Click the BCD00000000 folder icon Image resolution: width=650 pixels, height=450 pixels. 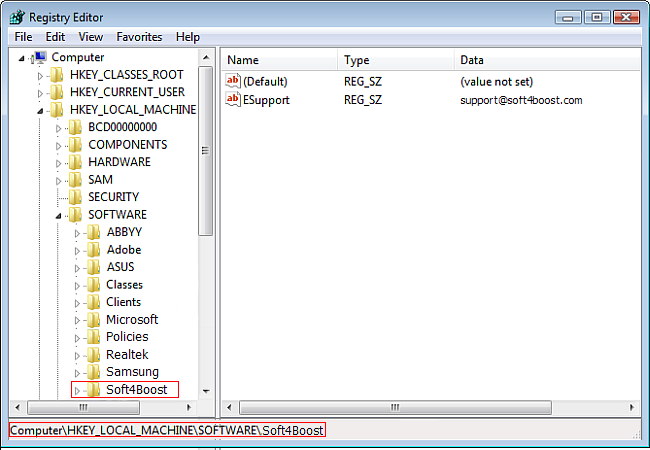(x=75, y=127)
